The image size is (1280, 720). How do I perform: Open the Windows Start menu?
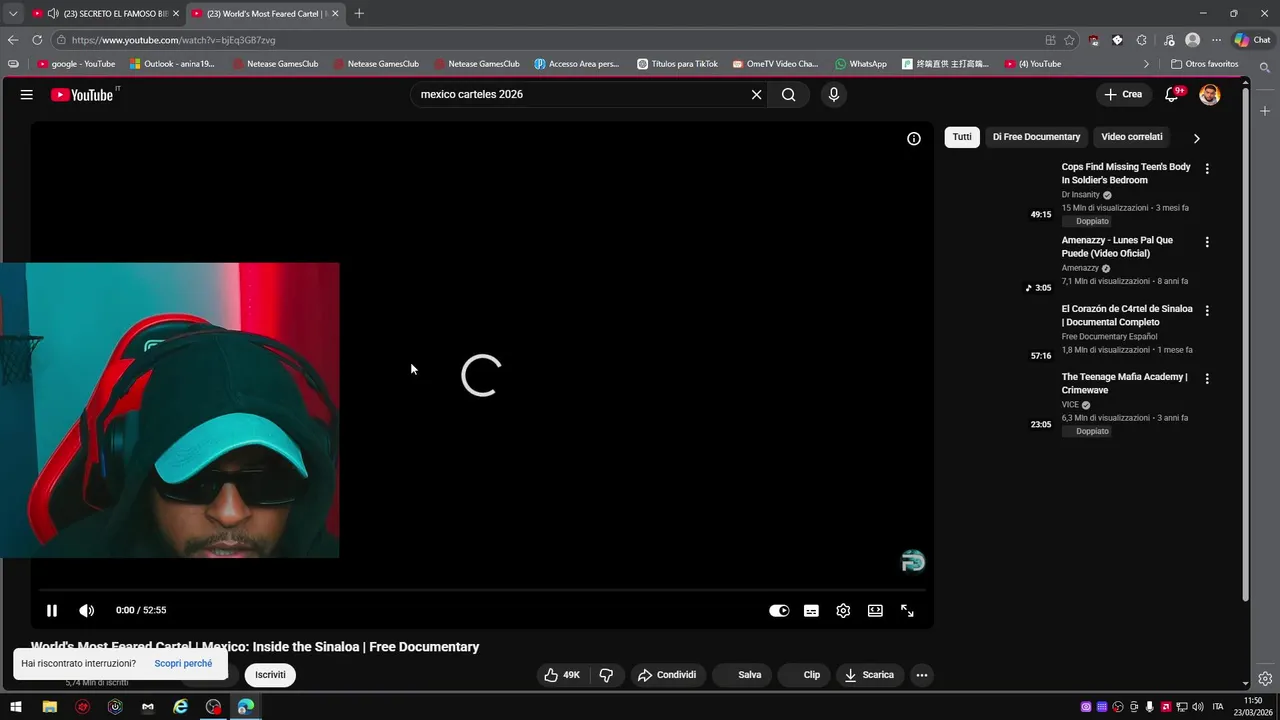pos(16,707)
